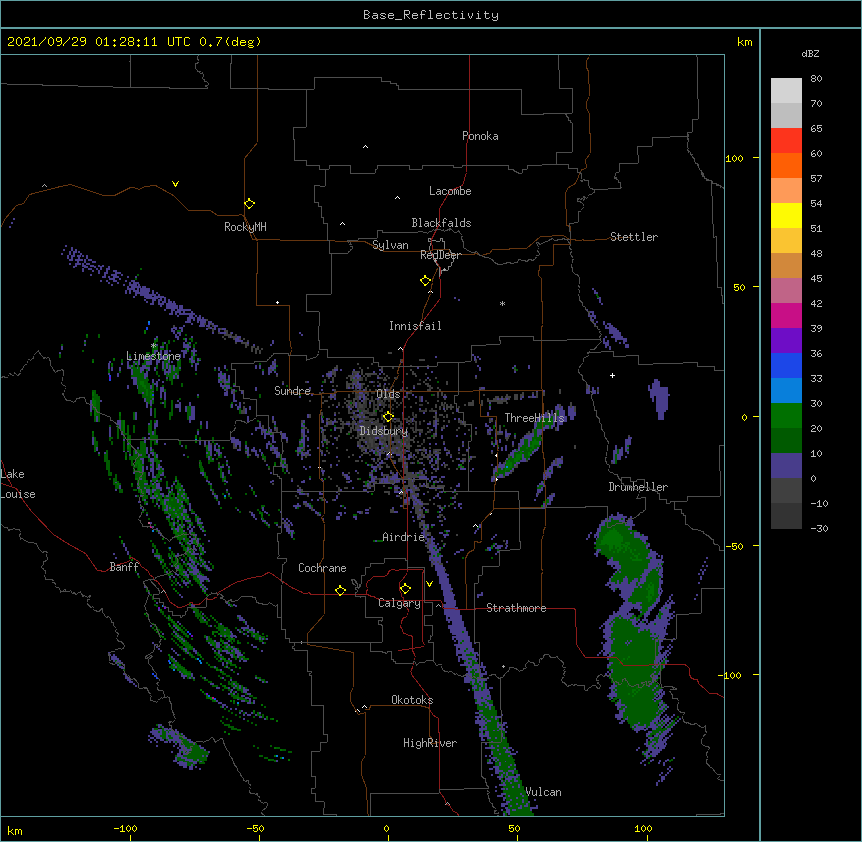The height and width of the screenshot is (842, 862).
Task: Click the -100 tick on the right axis
Action: coord(731,675)
